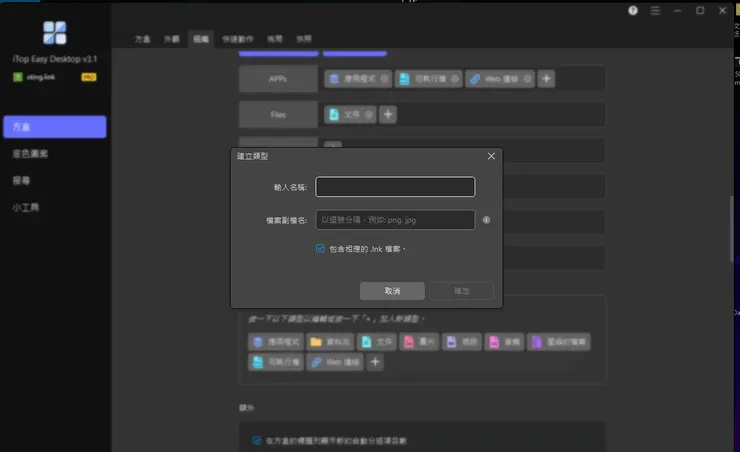This screenshot has height=452, width=740.
Task: Select the 視訊 video type
Action: click(462, 342)
